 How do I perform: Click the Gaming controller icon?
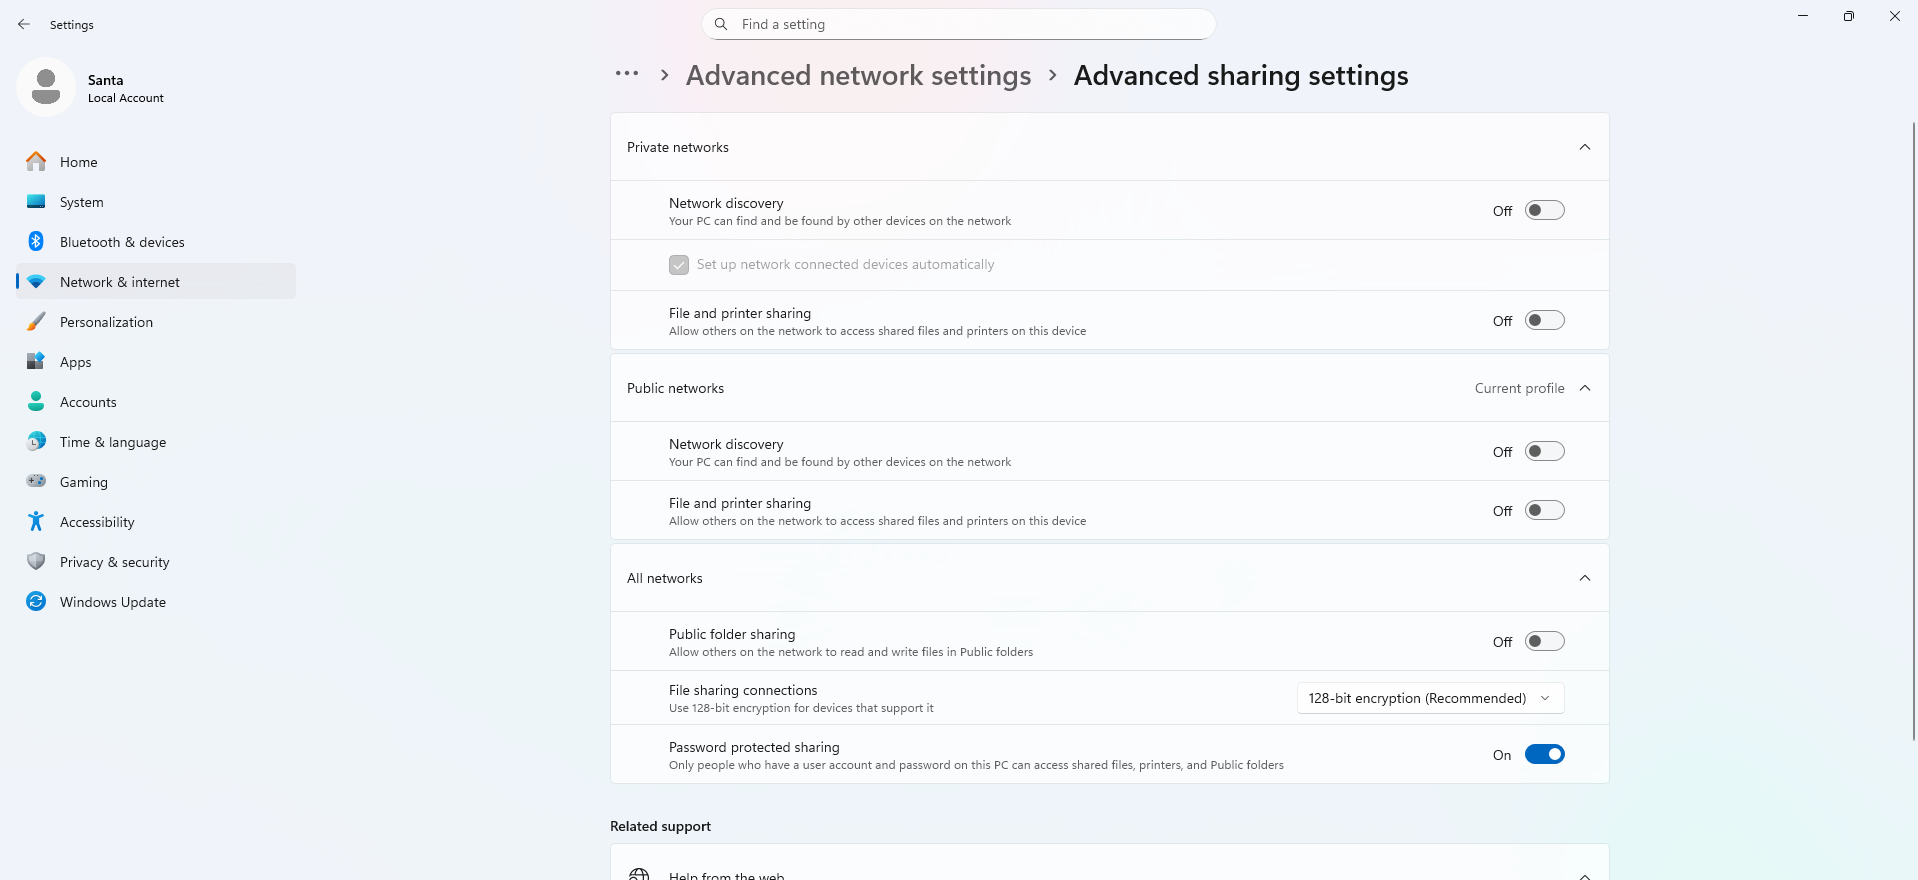click(36, 482)
